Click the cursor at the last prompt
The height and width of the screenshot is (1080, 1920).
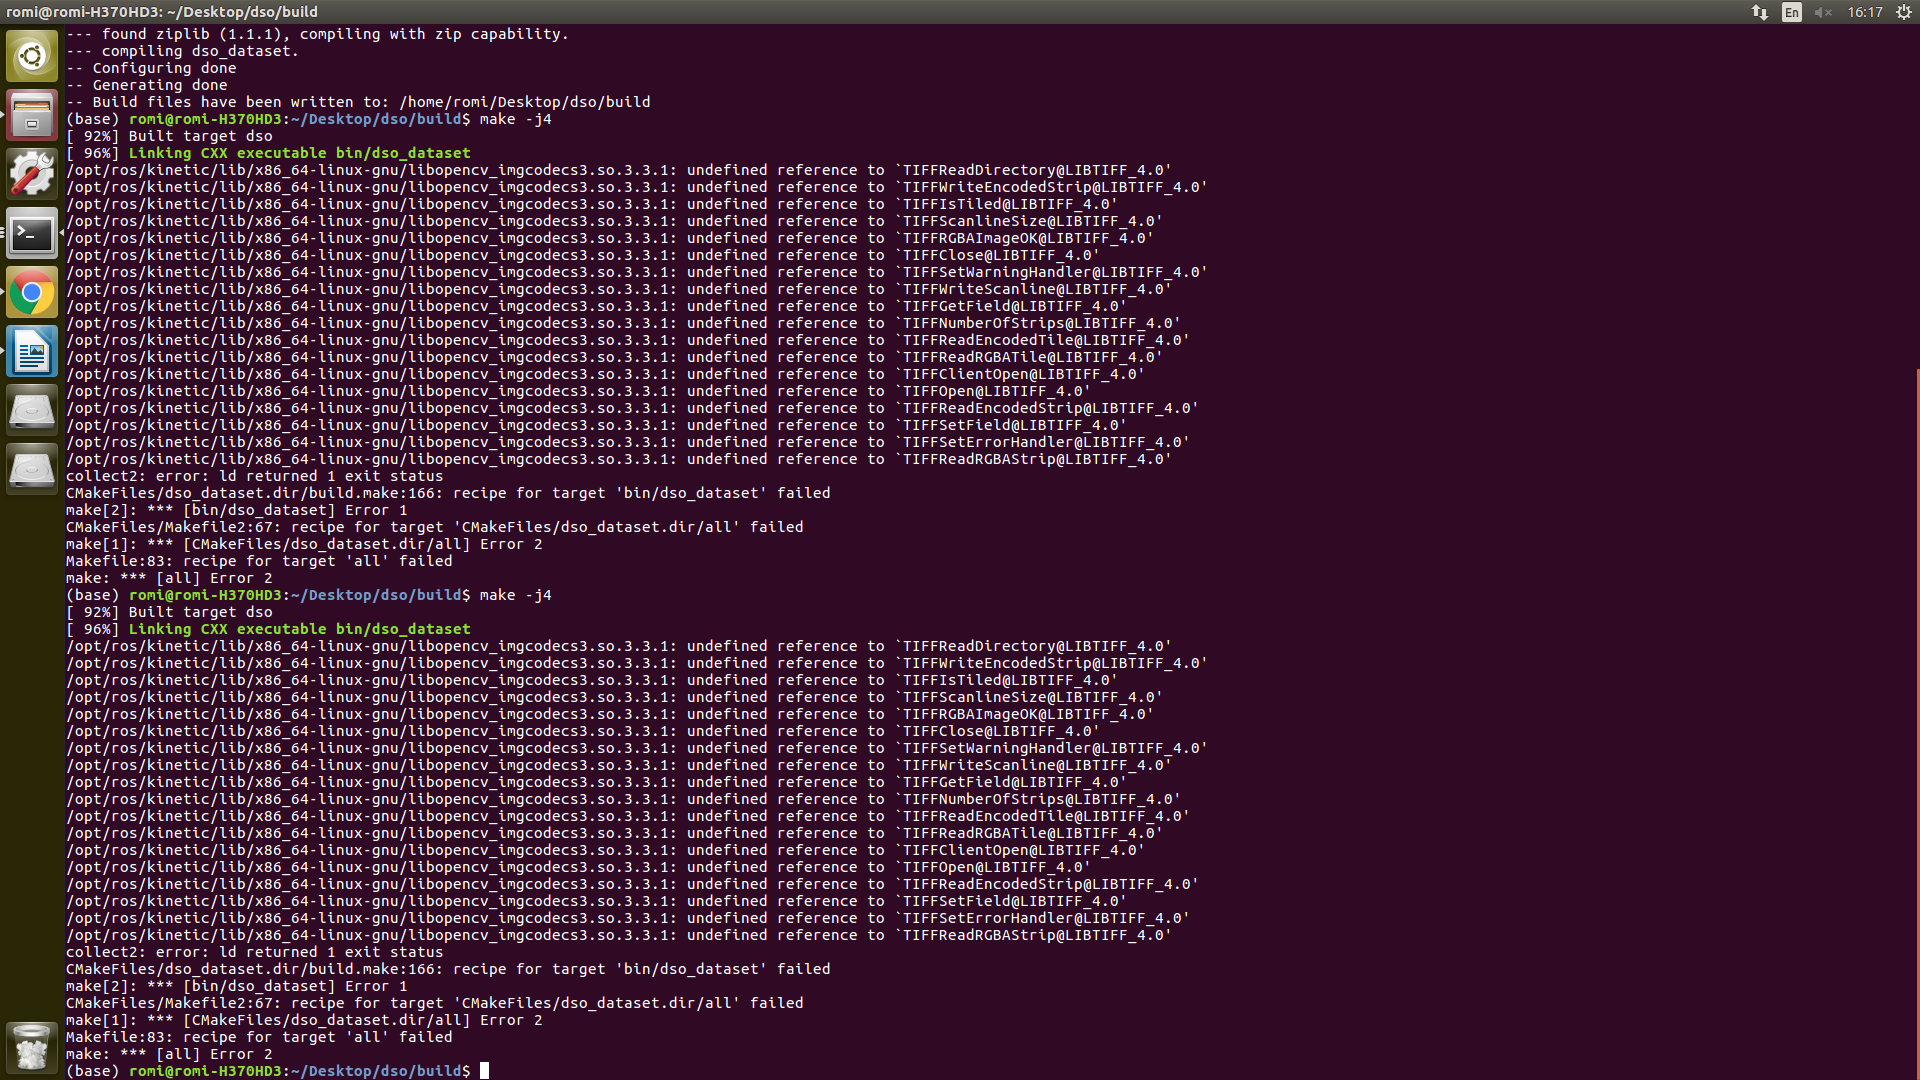484,1071
